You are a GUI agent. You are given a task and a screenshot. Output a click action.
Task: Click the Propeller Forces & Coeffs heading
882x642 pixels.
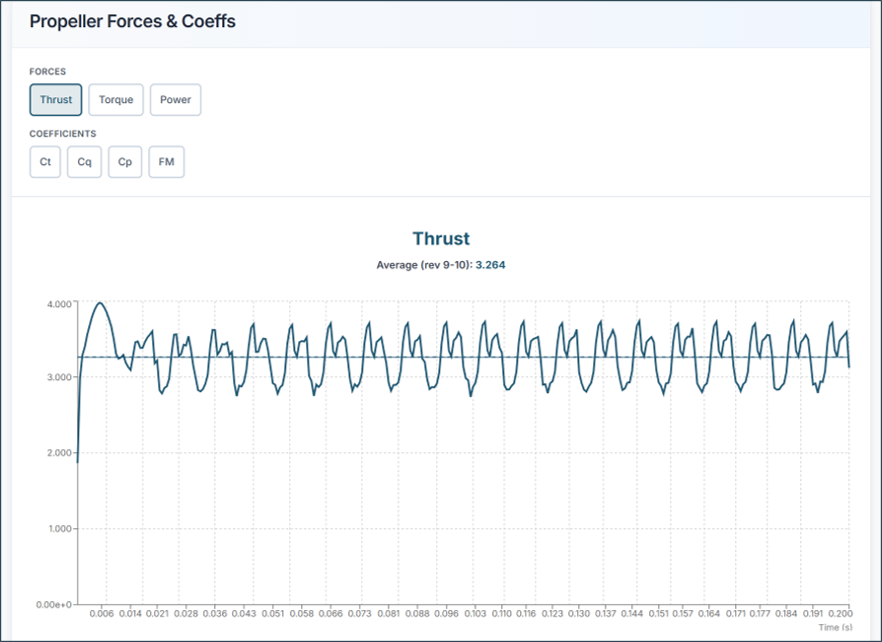132,21
